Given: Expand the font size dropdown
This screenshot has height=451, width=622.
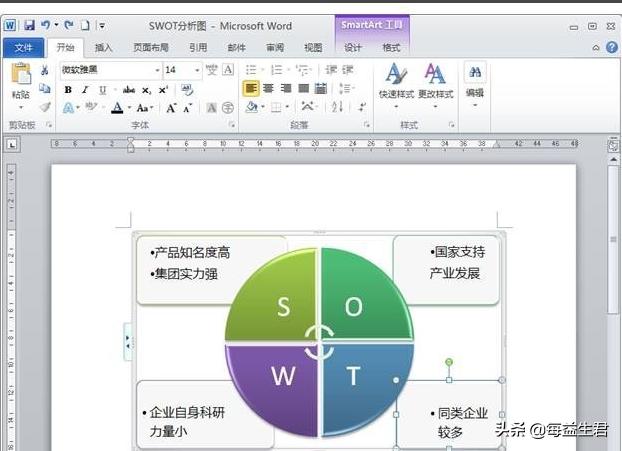Looking at the screenshot, I should (196, 70).
